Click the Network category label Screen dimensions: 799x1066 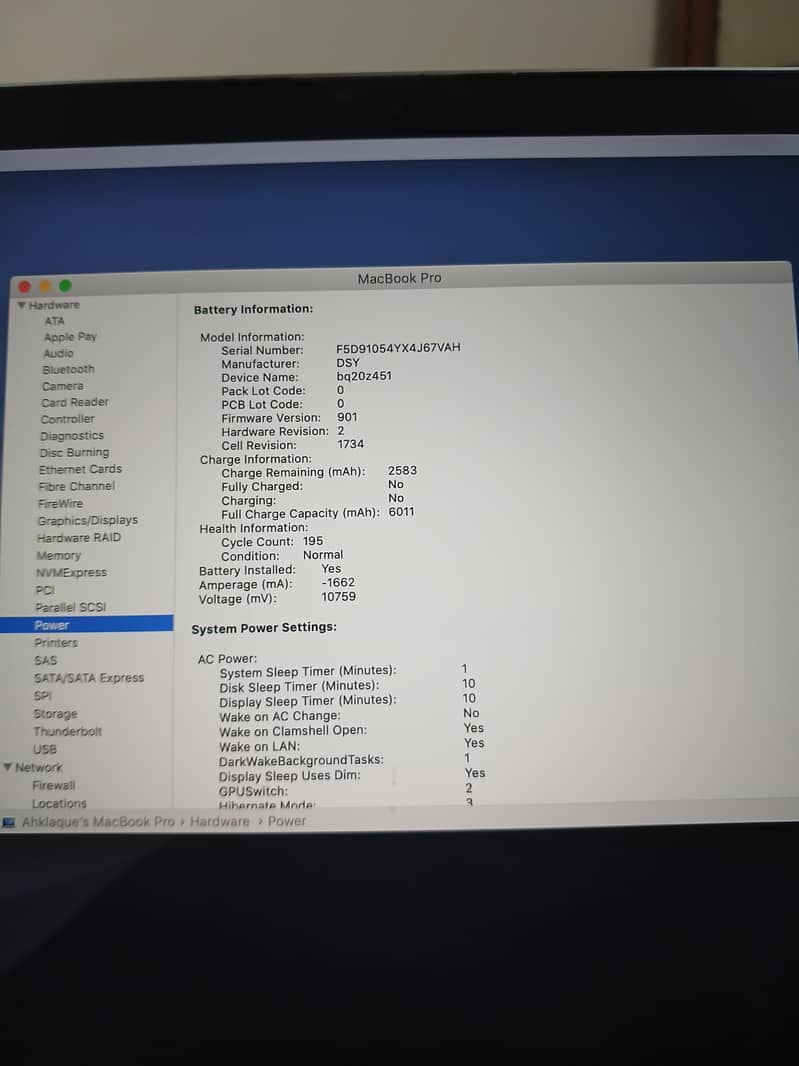(x=39, y=767)
